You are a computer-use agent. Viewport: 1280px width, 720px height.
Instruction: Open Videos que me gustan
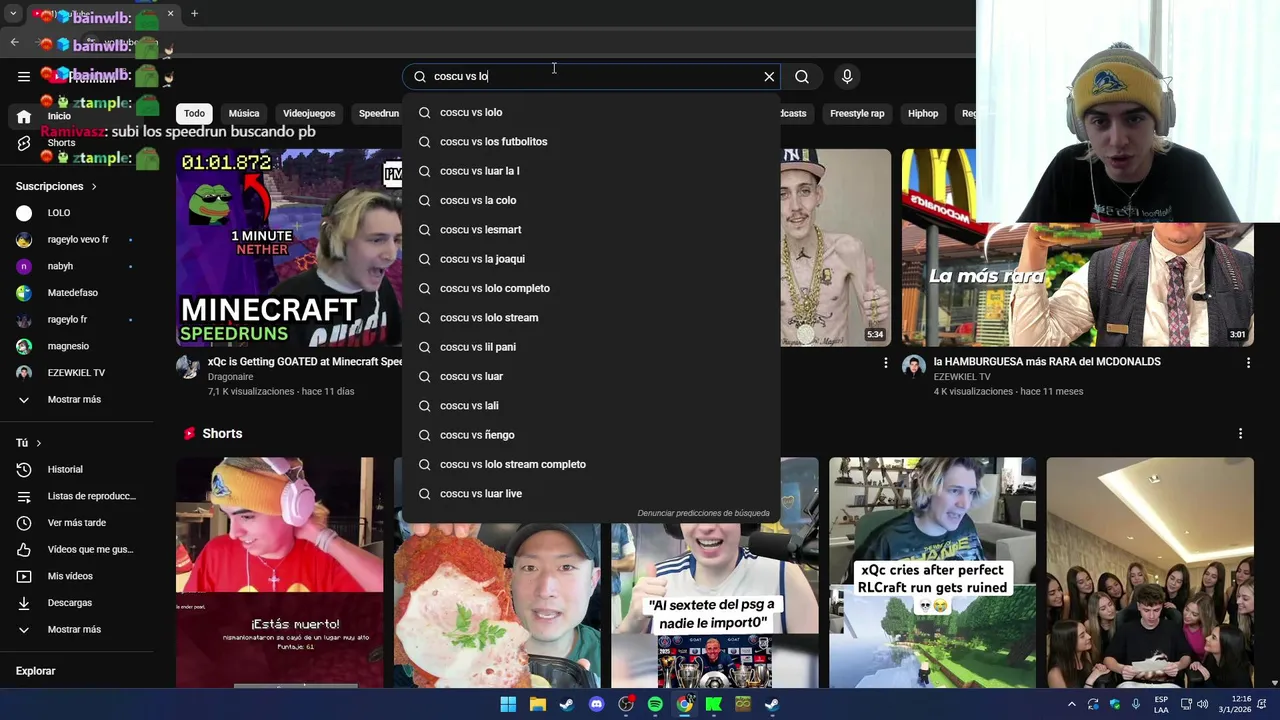[x=76, y=549]
